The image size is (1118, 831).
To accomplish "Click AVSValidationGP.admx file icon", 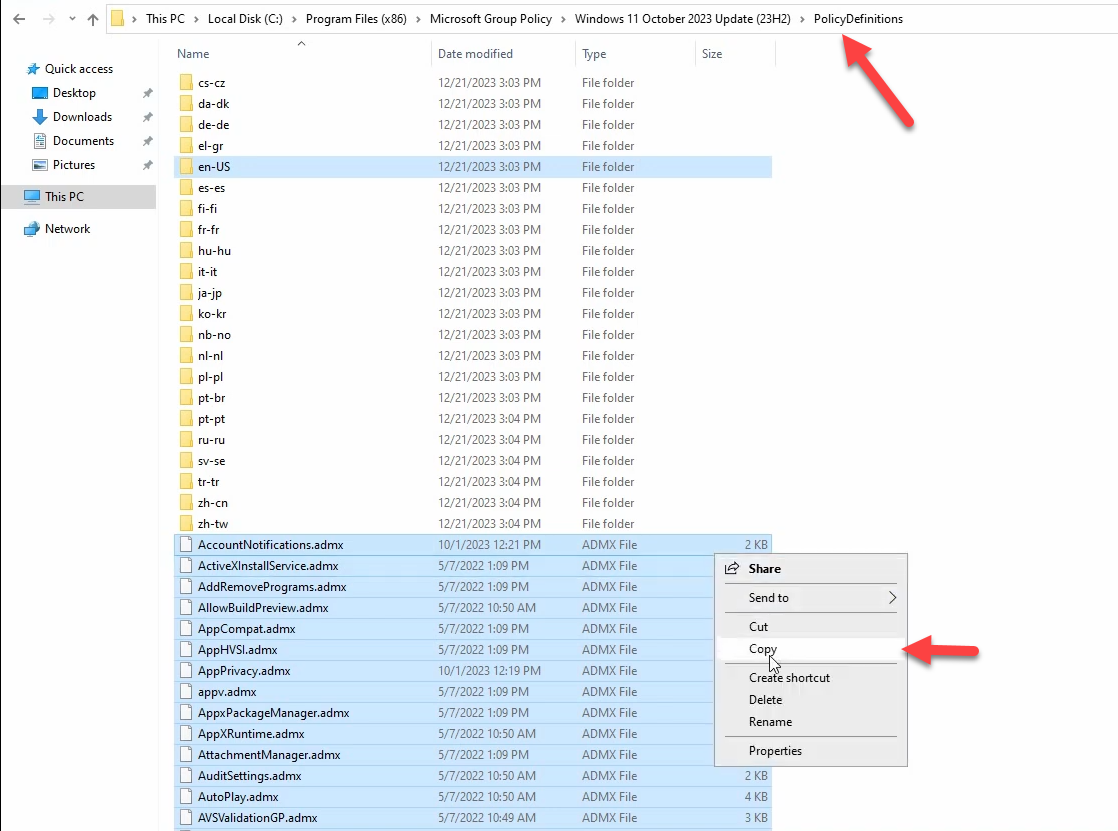I will (x=186, y=818).
